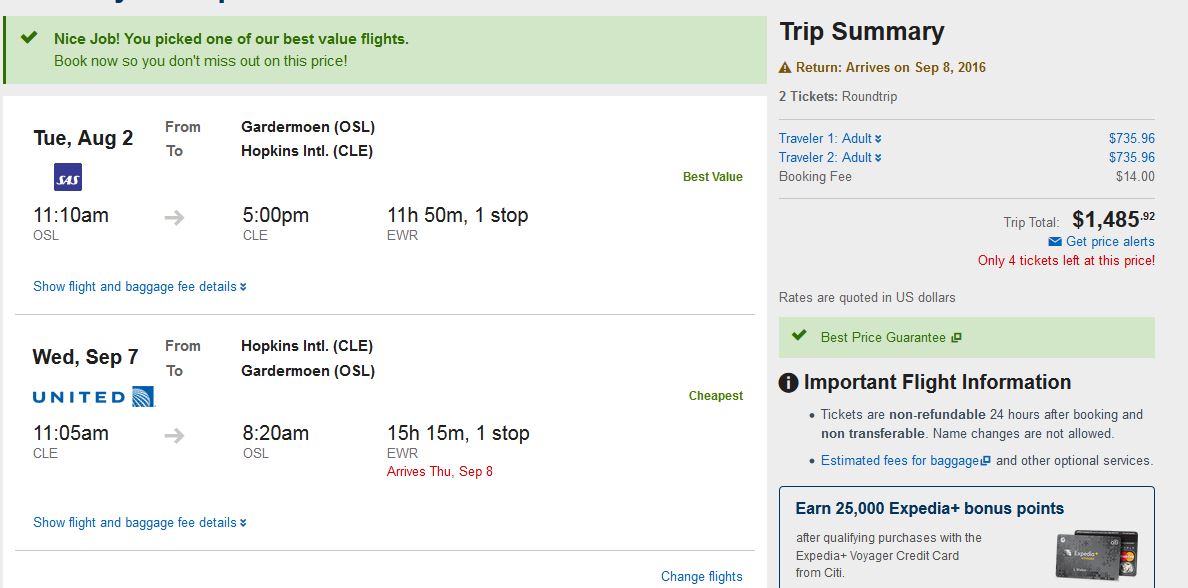Click the popup icon after Best Price Guarantee

[956, 338]
